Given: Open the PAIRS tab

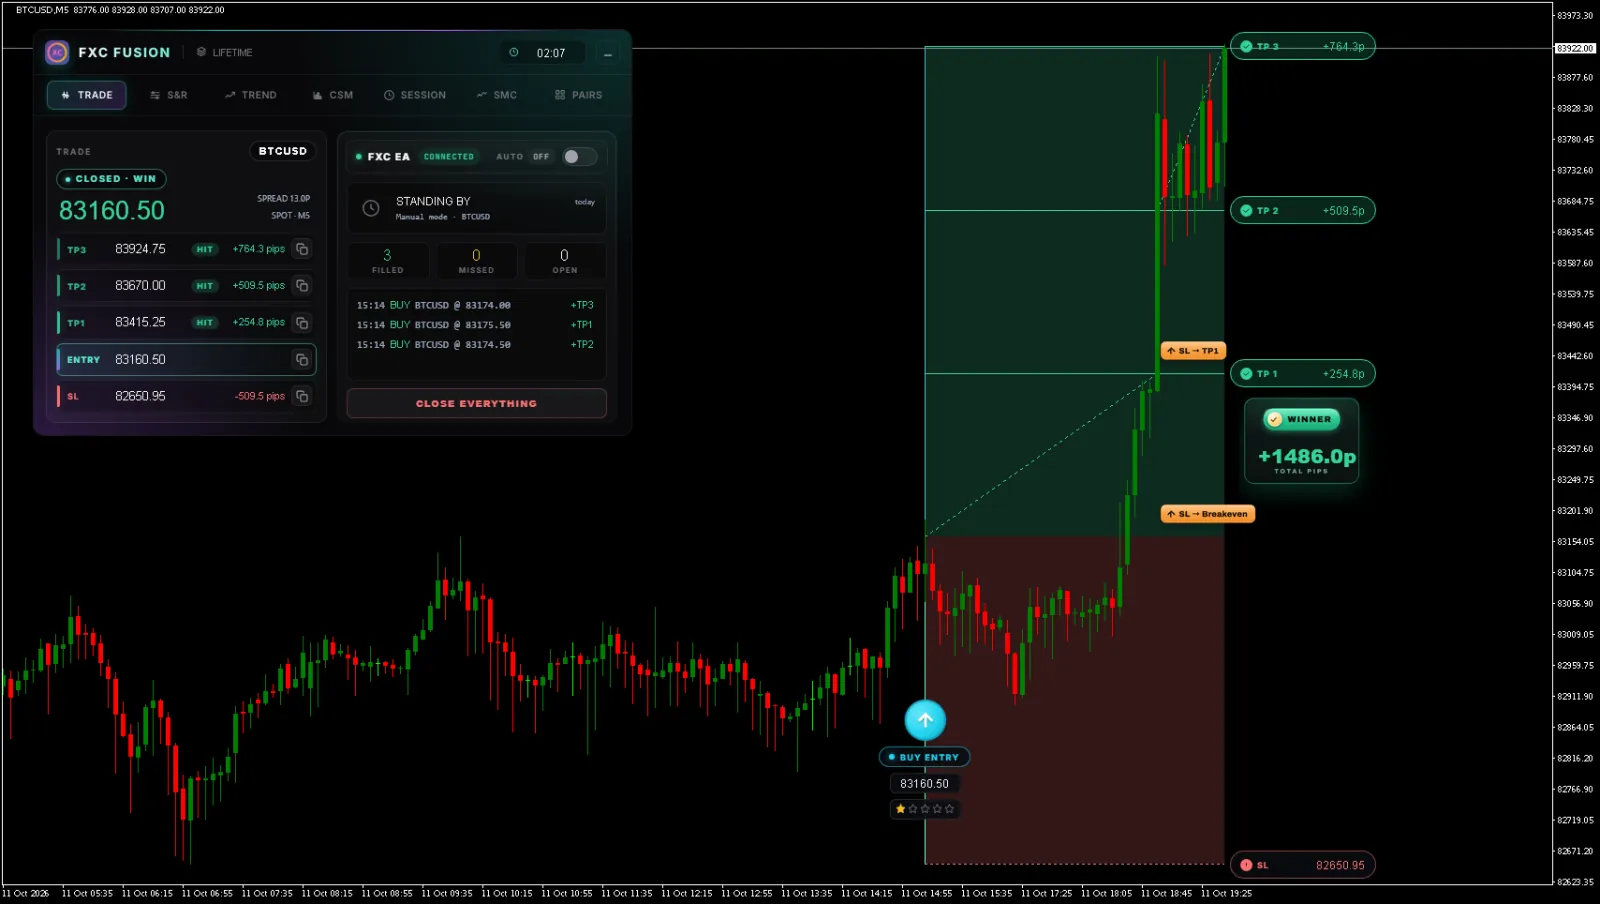Looking at the screenshot, I should [579, 95].
